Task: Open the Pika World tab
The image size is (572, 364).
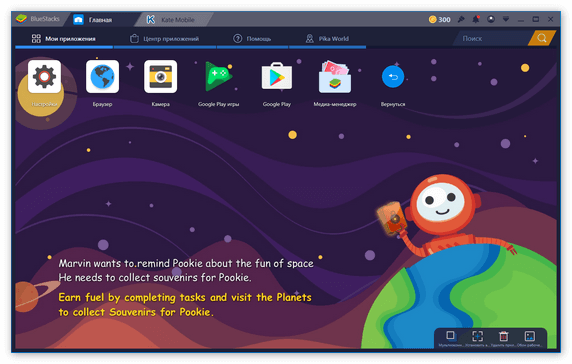Action: pos(327,39)
